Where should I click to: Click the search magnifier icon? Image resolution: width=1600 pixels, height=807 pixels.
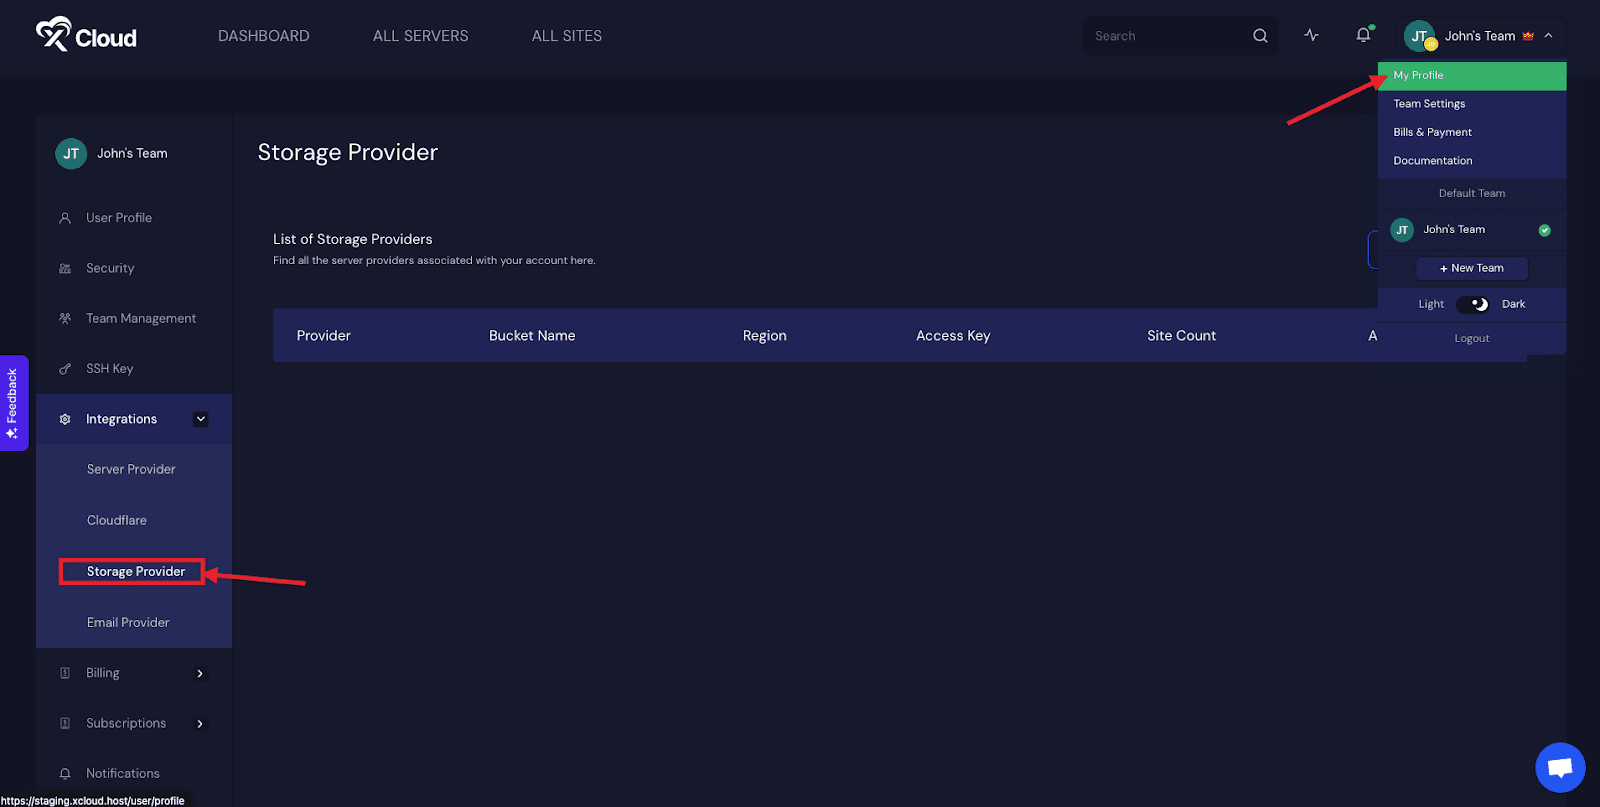coord(1260,36)
